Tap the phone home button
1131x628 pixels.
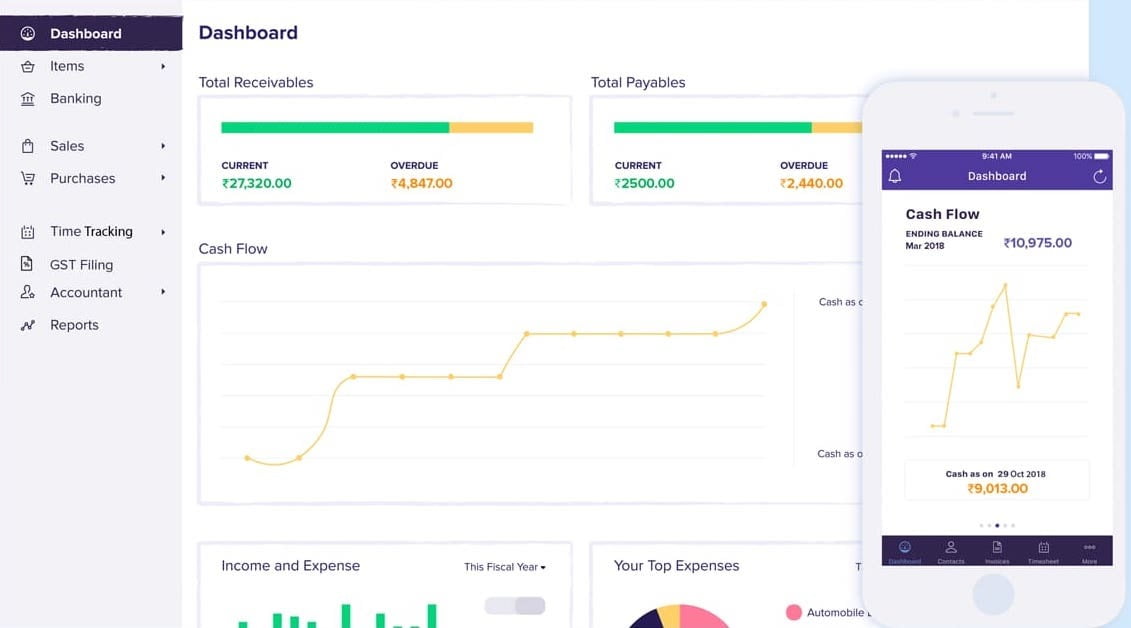coord(993,594)
